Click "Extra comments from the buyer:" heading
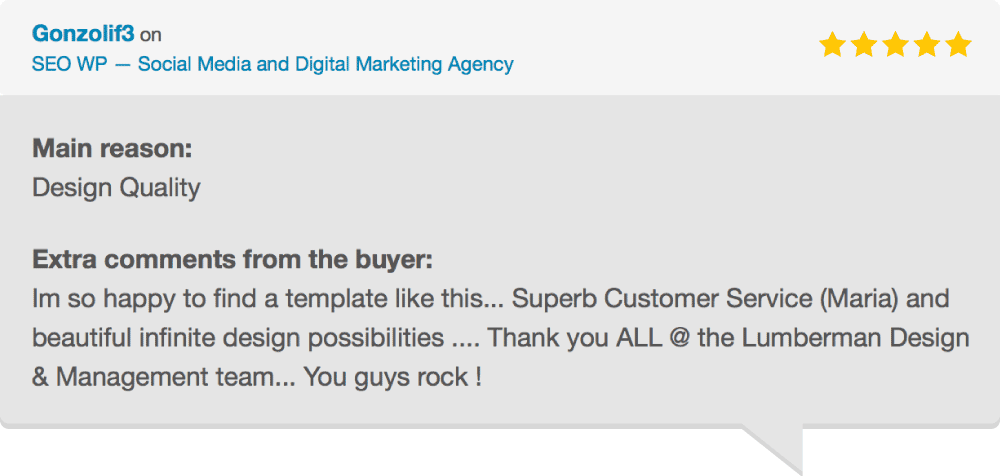 232,261
